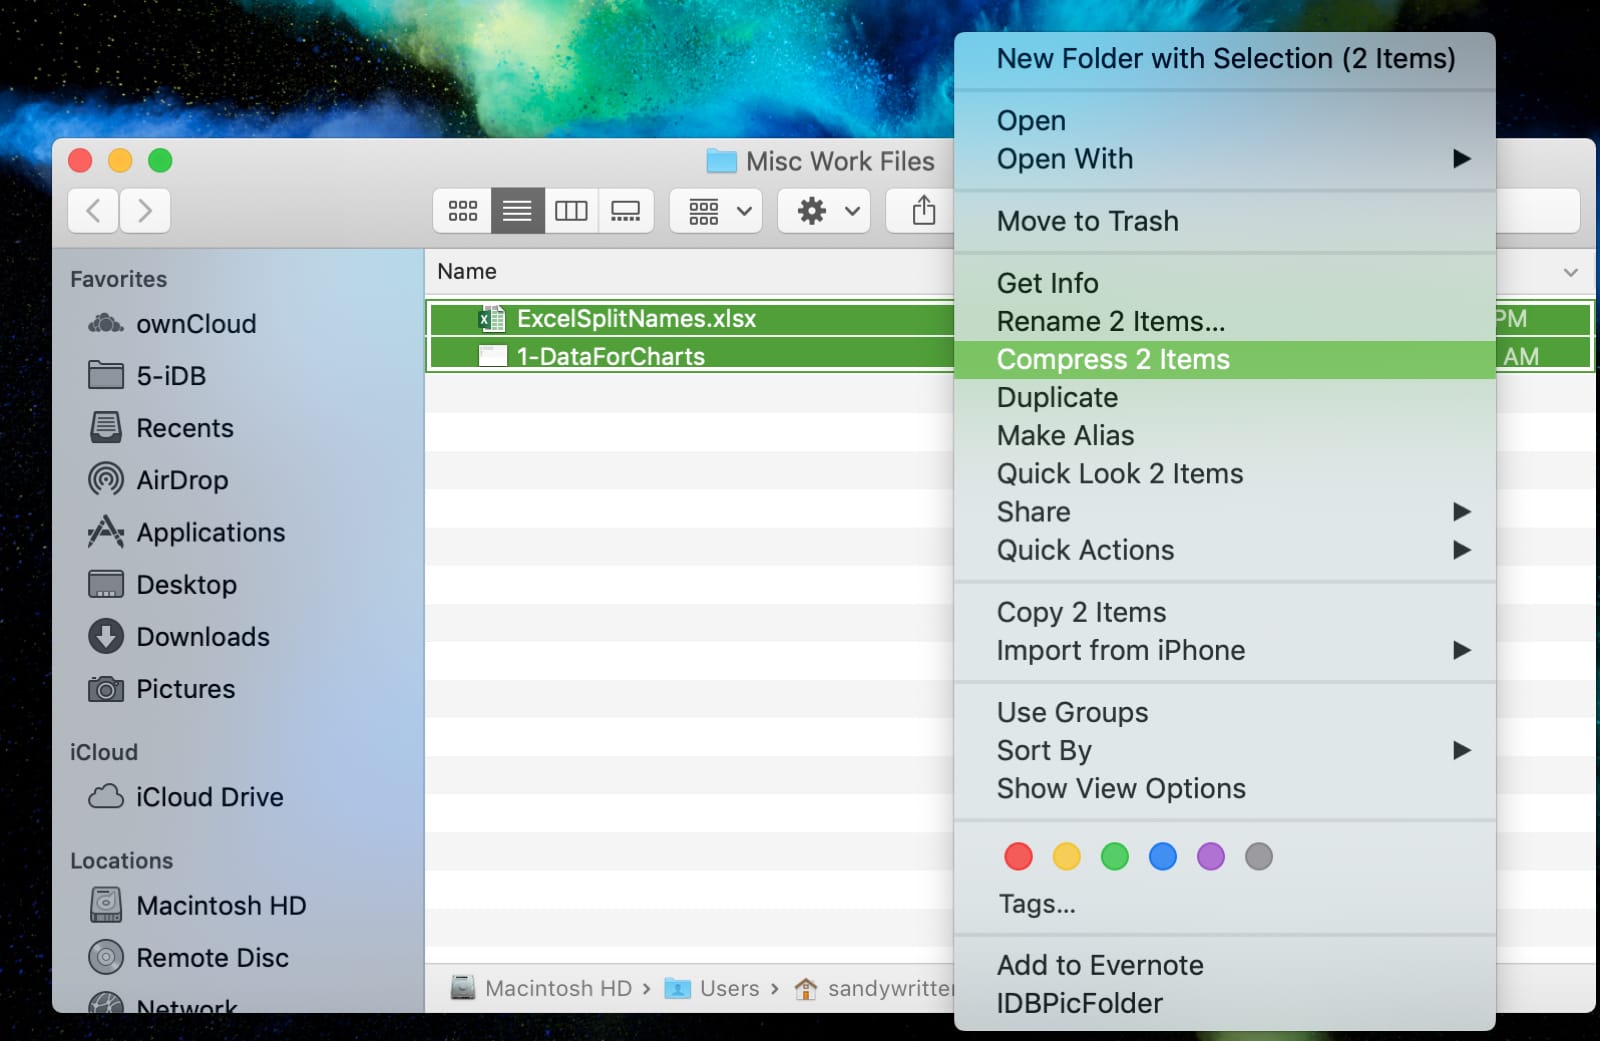Toggle Show View Options
Viewport: 1600px width, 1041px height.
pos(1120,788)
